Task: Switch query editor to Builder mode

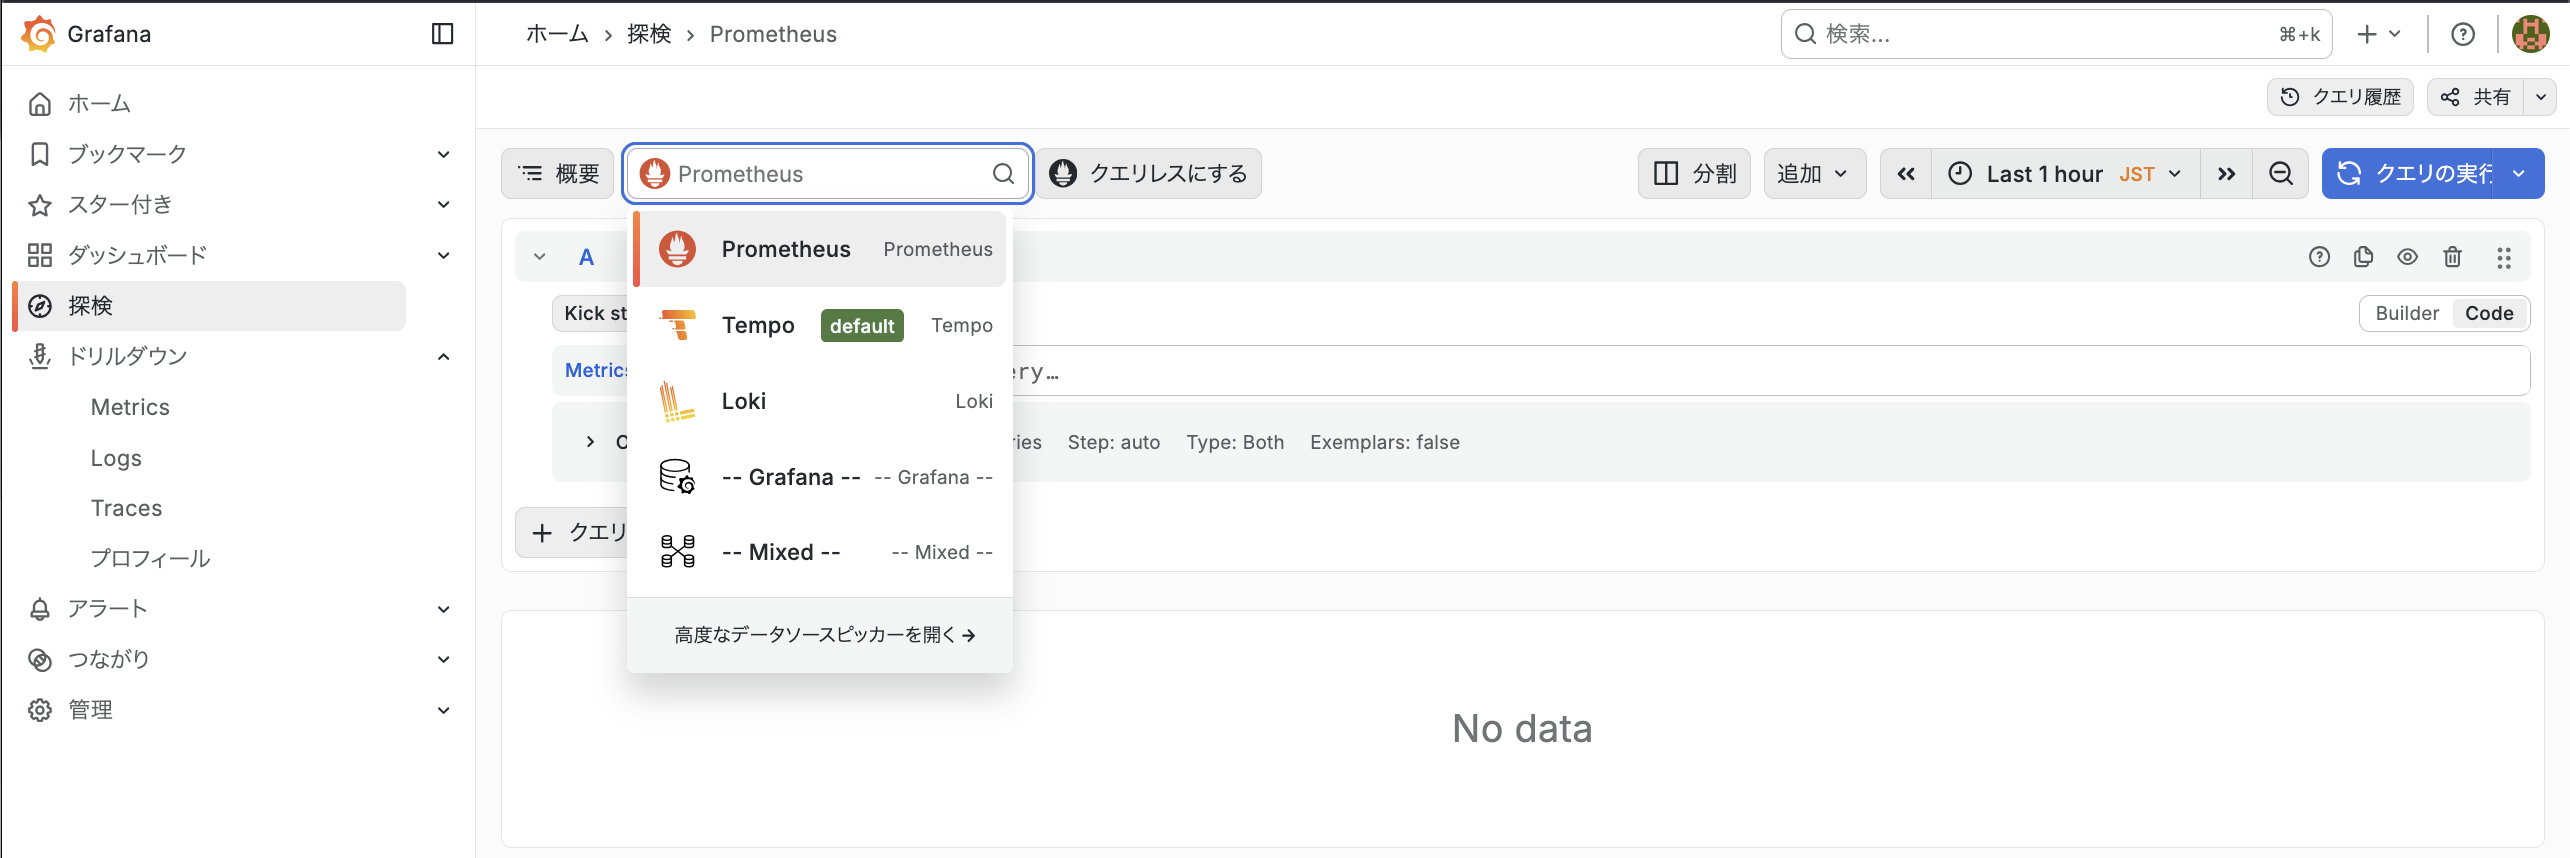Action: (x=2407, y=313)
